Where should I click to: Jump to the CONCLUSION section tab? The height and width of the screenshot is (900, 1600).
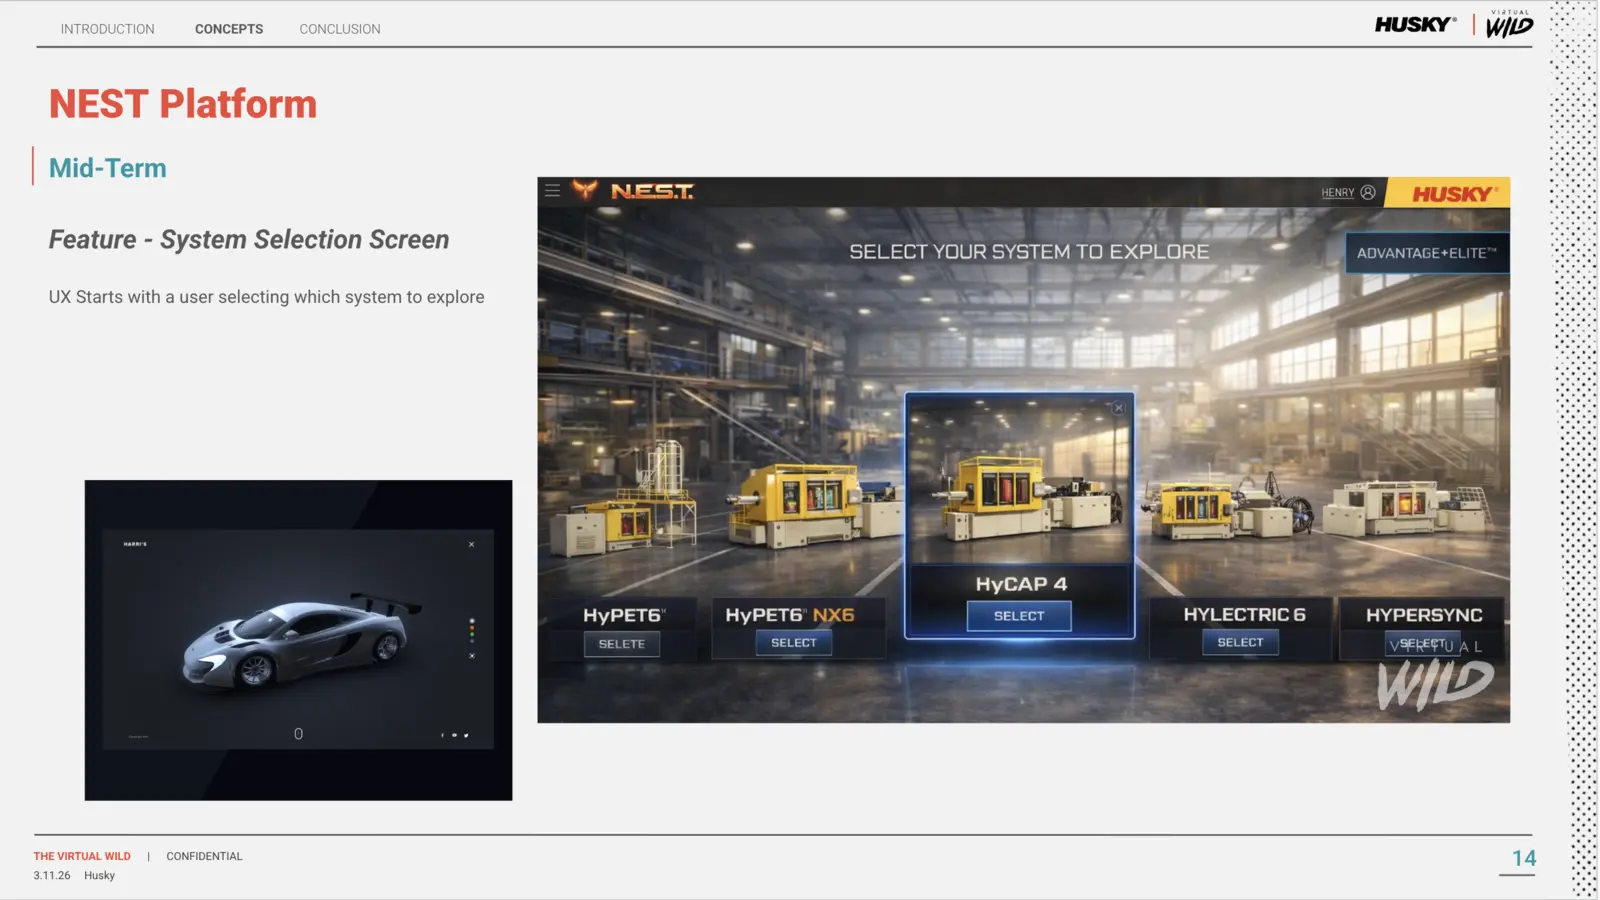coord(340,29)
